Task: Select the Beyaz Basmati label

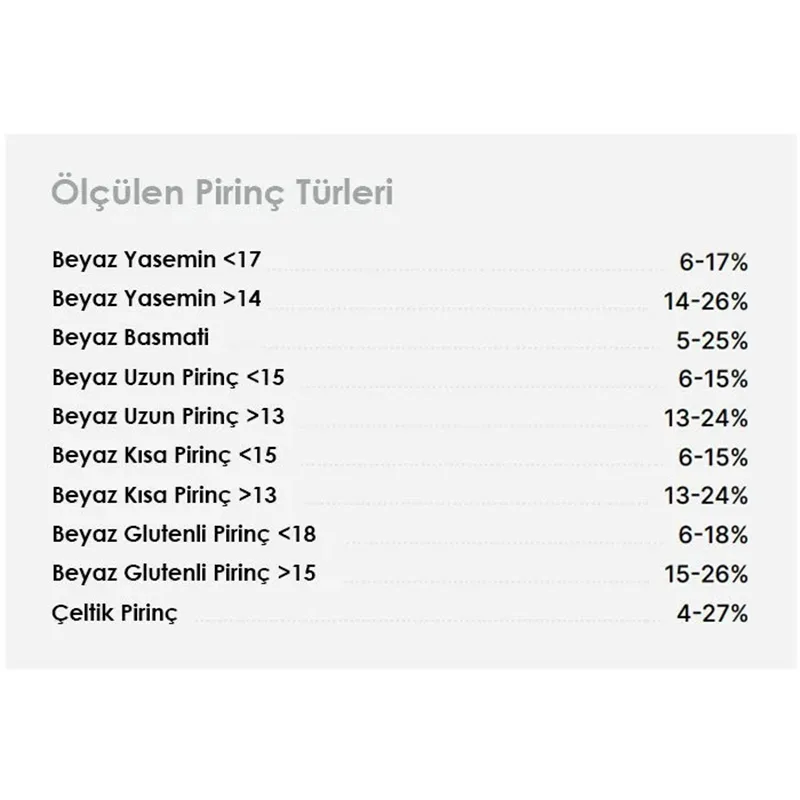Action: coord(131,338)
